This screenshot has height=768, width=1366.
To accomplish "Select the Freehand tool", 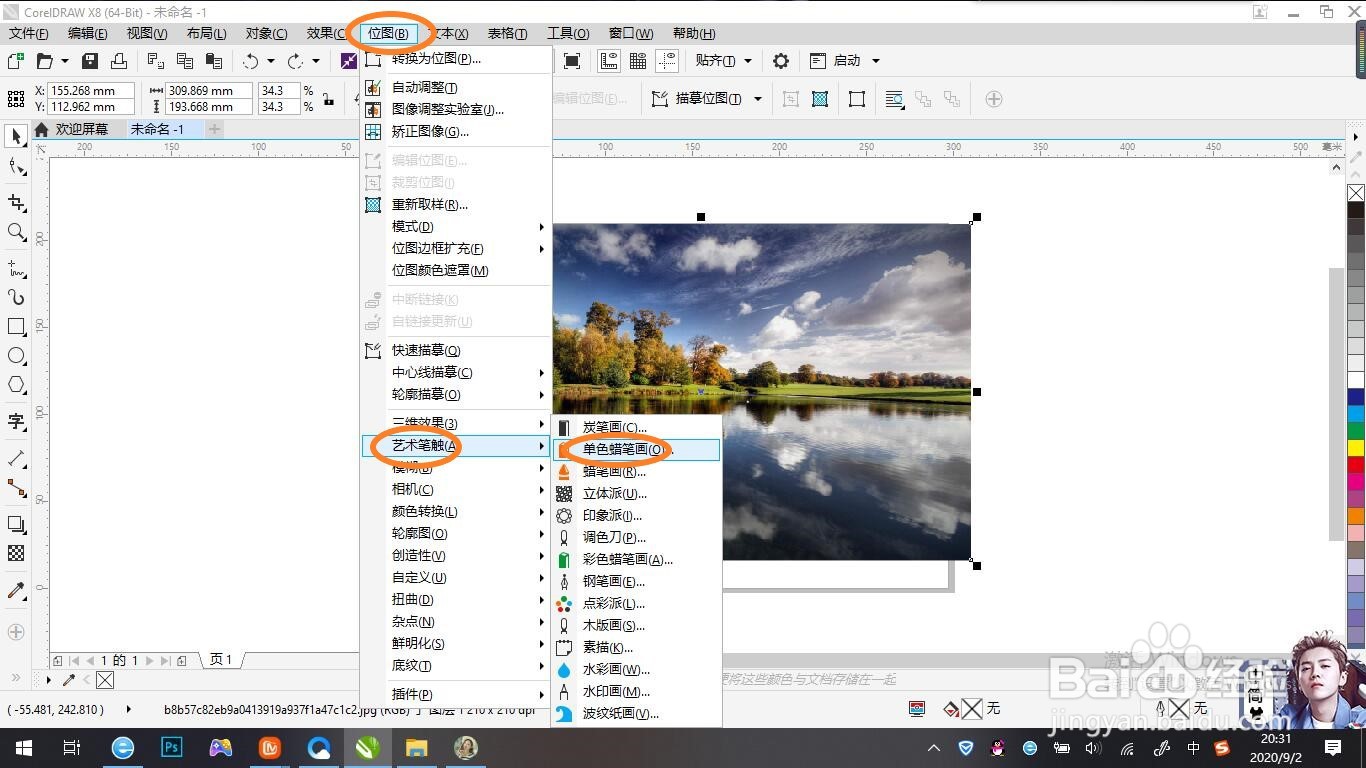I will tap(16, 269).
